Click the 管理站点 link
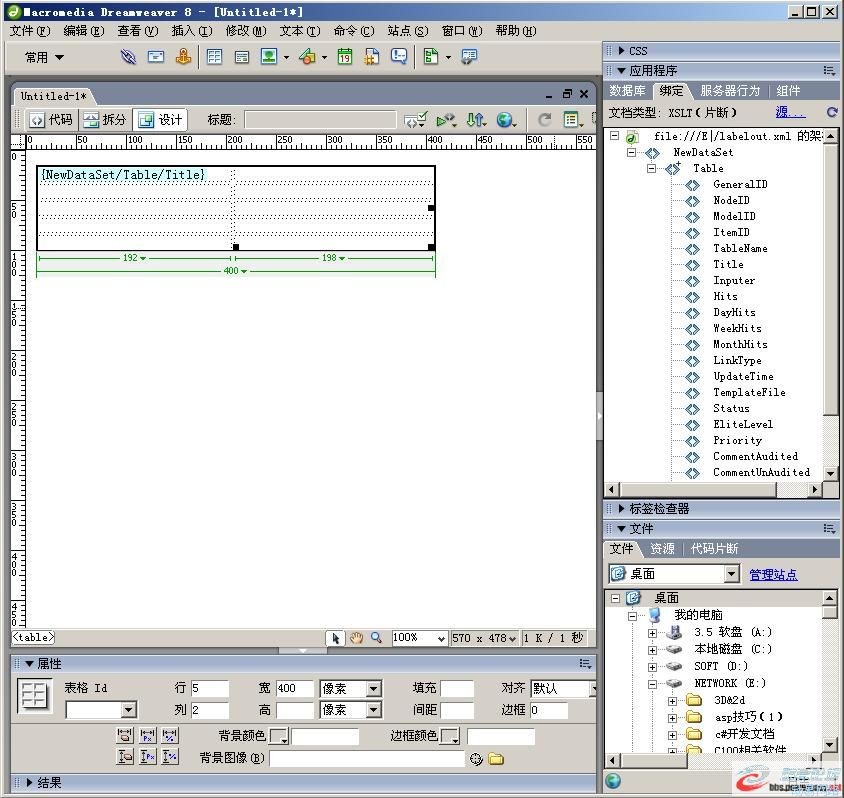This screenshot has height=798, width=844. (x=773, y=574)
